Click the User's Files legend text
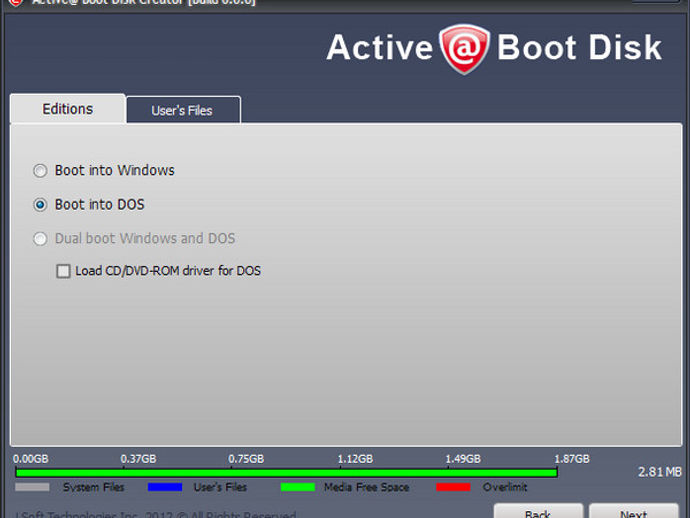Image resolution: width=690 pixels, height=518 pixels. pos(220,487)
